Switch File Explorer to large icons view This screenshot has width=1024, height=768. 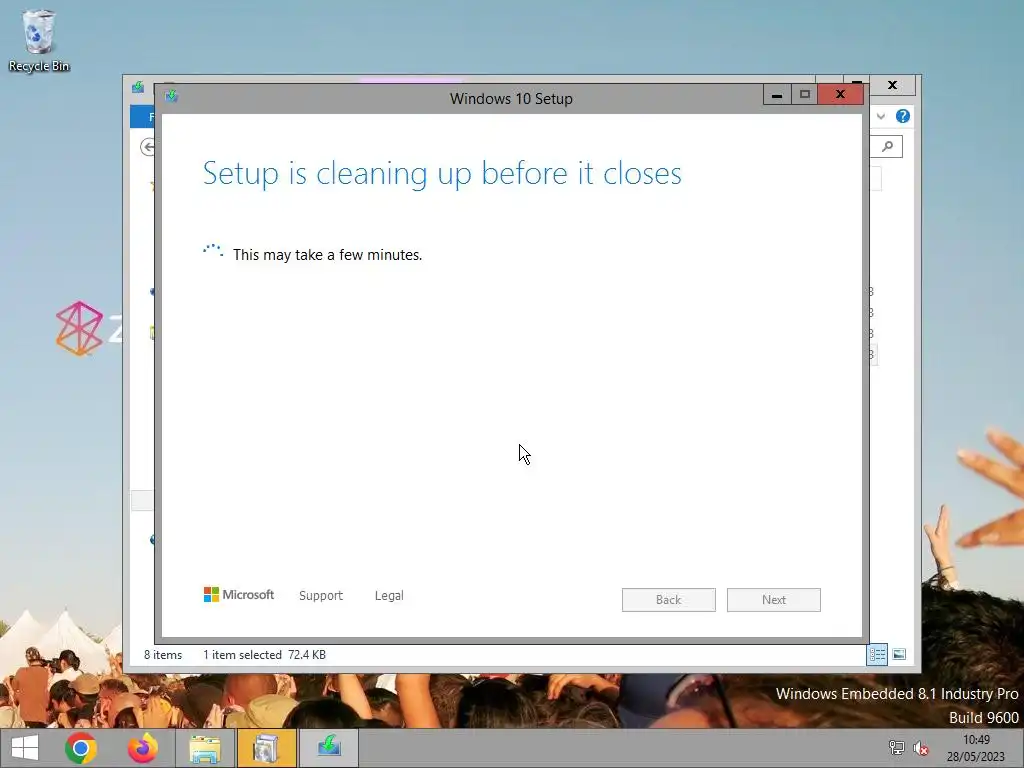click(x=899, y=654)
